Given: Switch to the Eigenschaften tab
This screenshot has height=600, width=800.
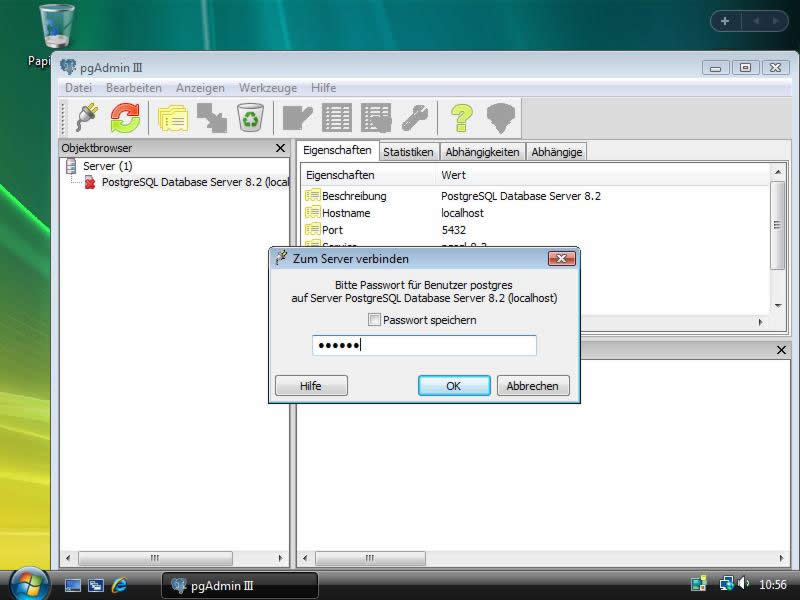Looking at the screenshot, I should [337, 151].
